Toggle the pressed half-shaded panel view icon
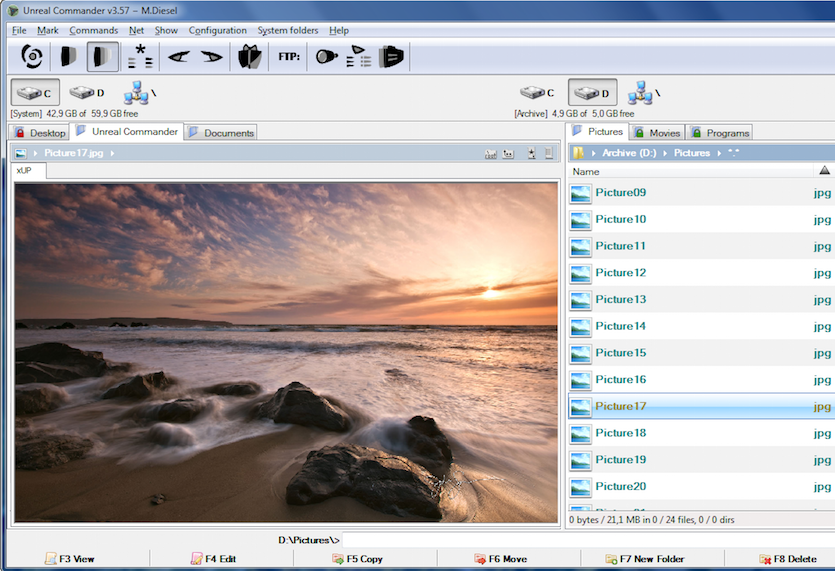 point(103,56)
